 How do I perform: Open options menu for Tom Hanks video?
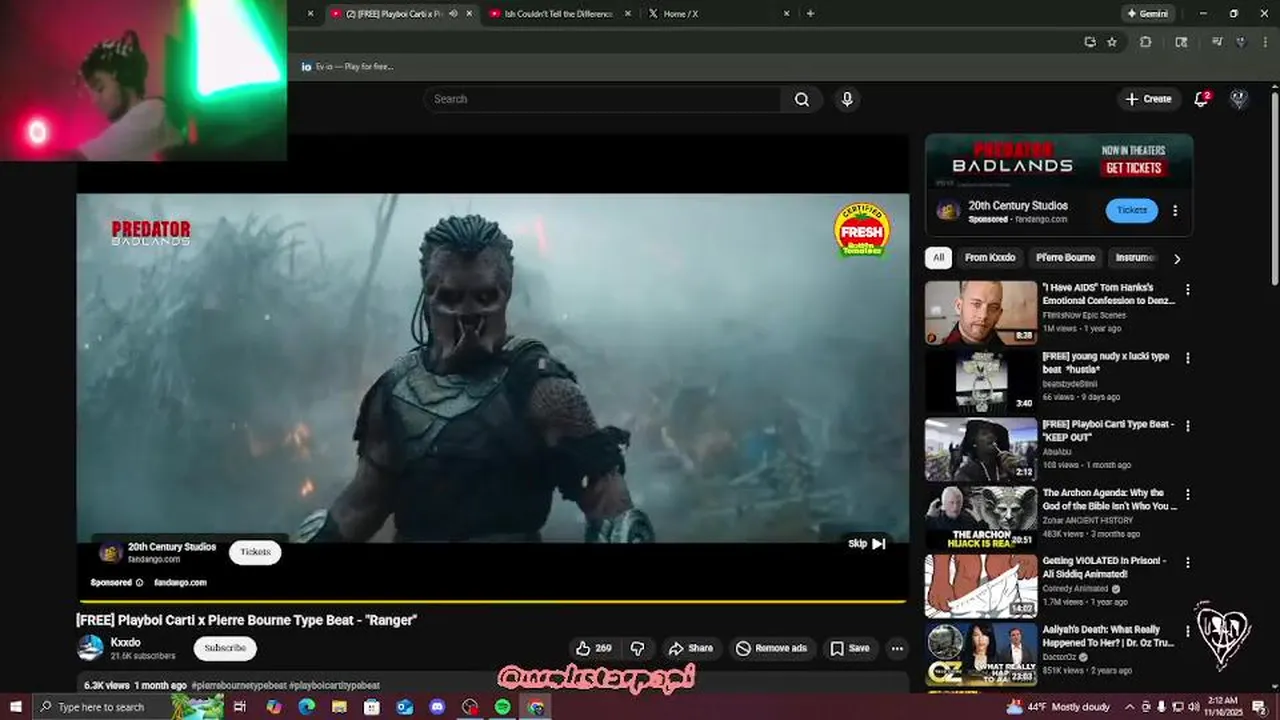(x=1188, y=289)
